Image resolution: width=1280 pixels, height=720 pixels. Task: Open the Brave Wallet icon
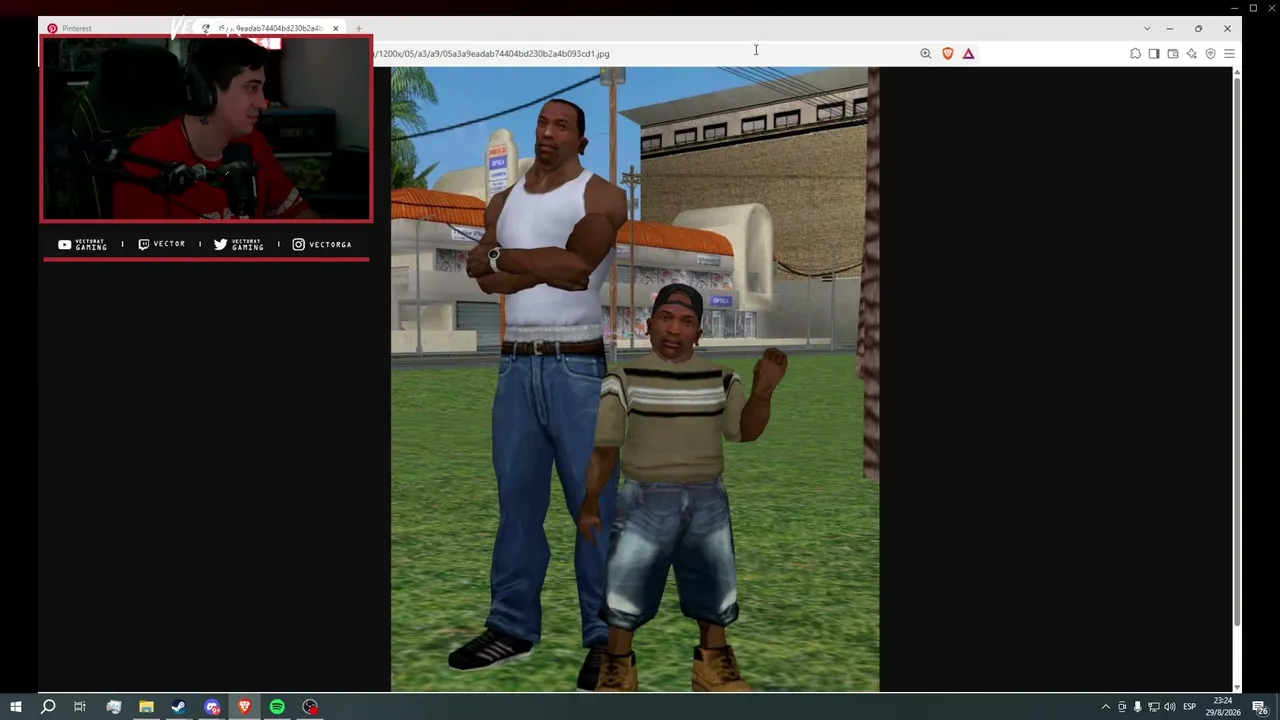(1173, 54)
